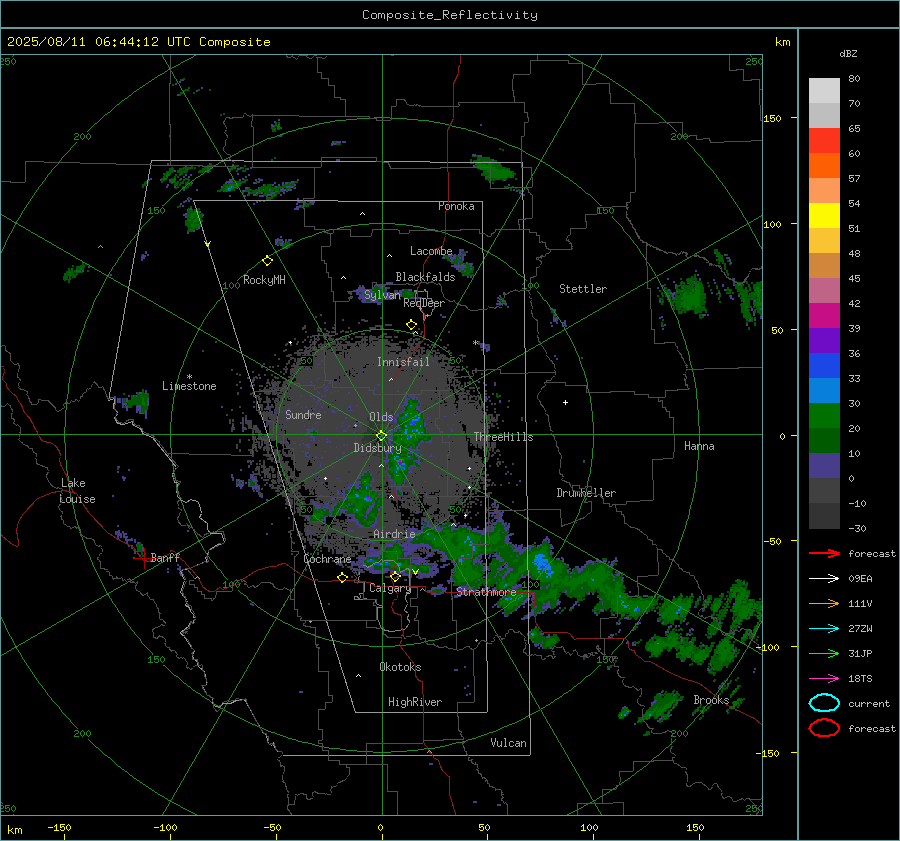The width and height of the screenshot is (900, 841).
Task: Click the red forecast ellipse icon
Action: (824, 728)
